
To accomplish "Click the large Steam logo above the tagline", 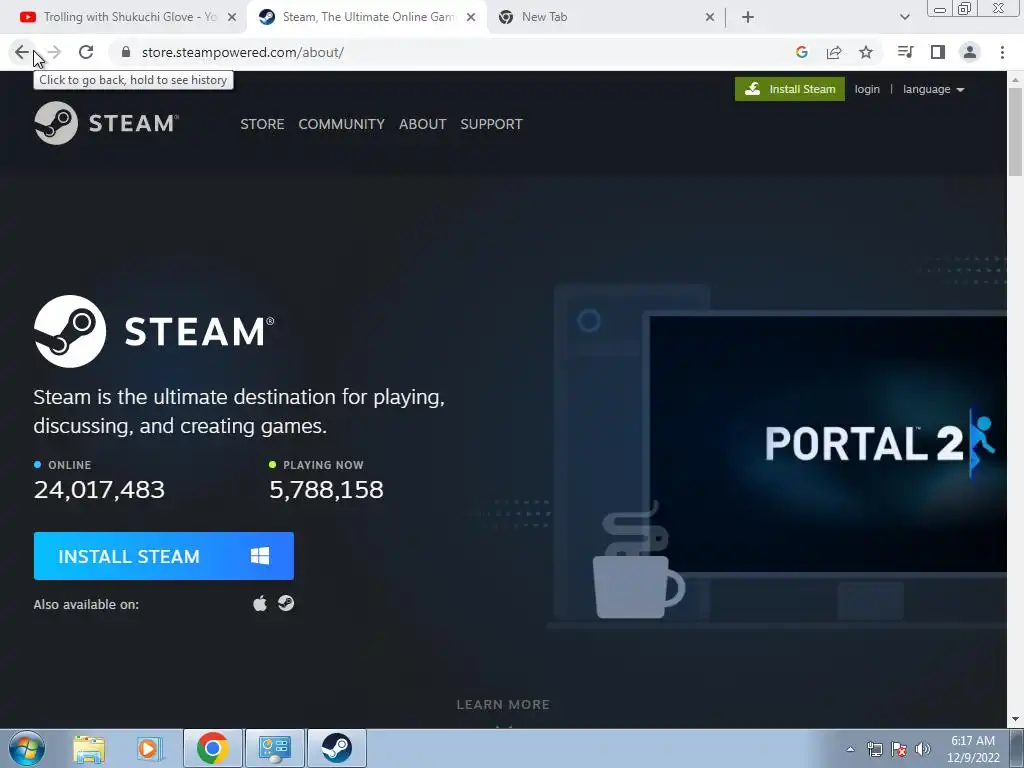I will (x=154, y=331).
